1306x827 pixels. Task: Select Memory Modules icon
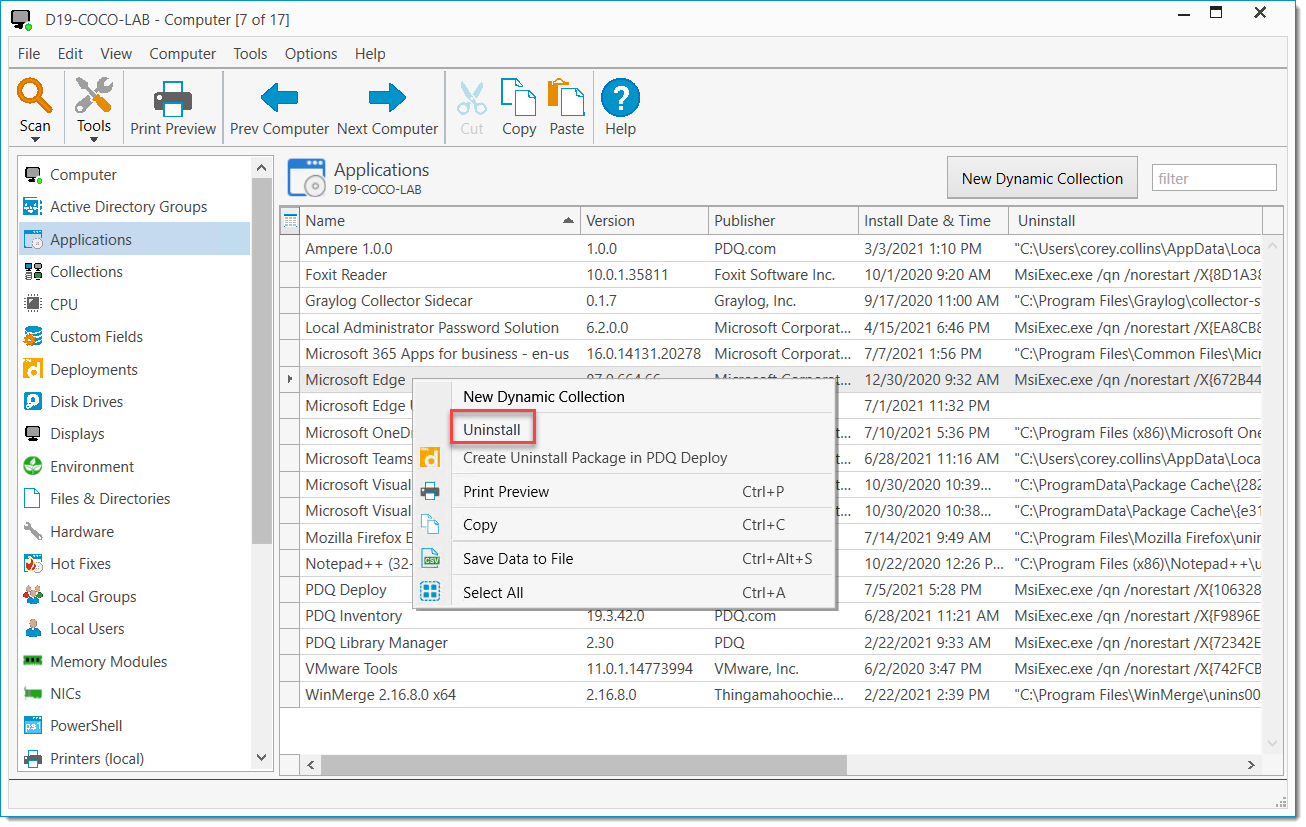(x=33, y=661)
